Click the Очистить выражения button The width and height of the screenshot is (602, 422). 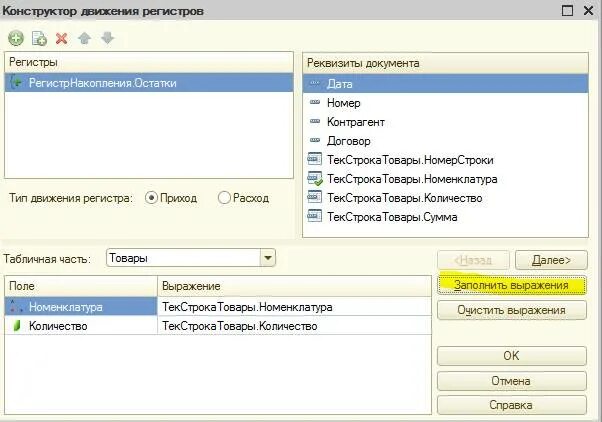(512, 310)
